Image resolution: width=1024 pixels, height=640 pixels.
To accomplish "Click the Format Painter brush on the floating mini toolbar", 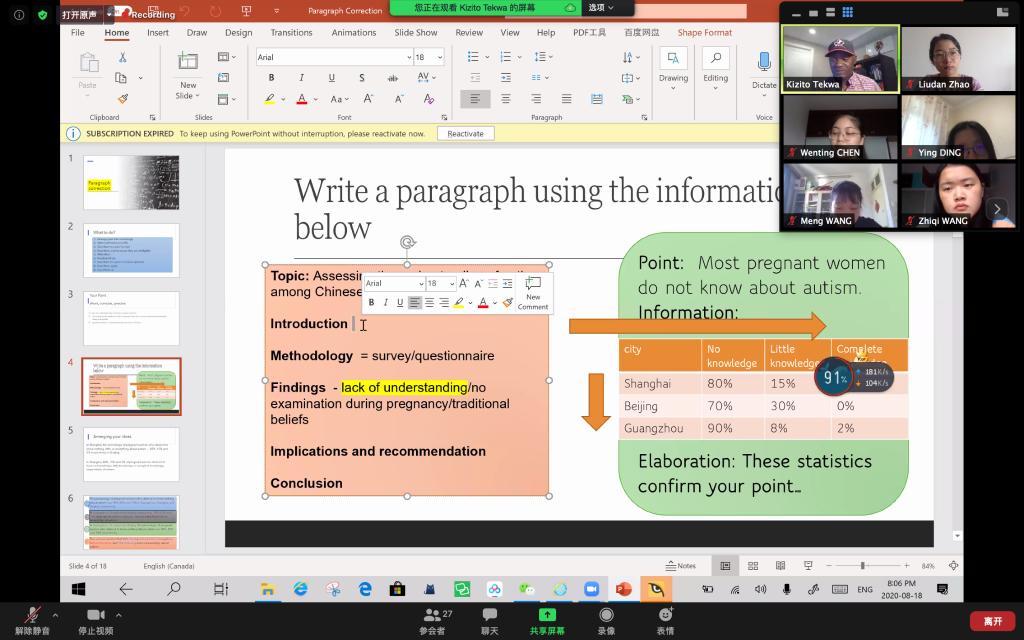I will click(507, 302).
